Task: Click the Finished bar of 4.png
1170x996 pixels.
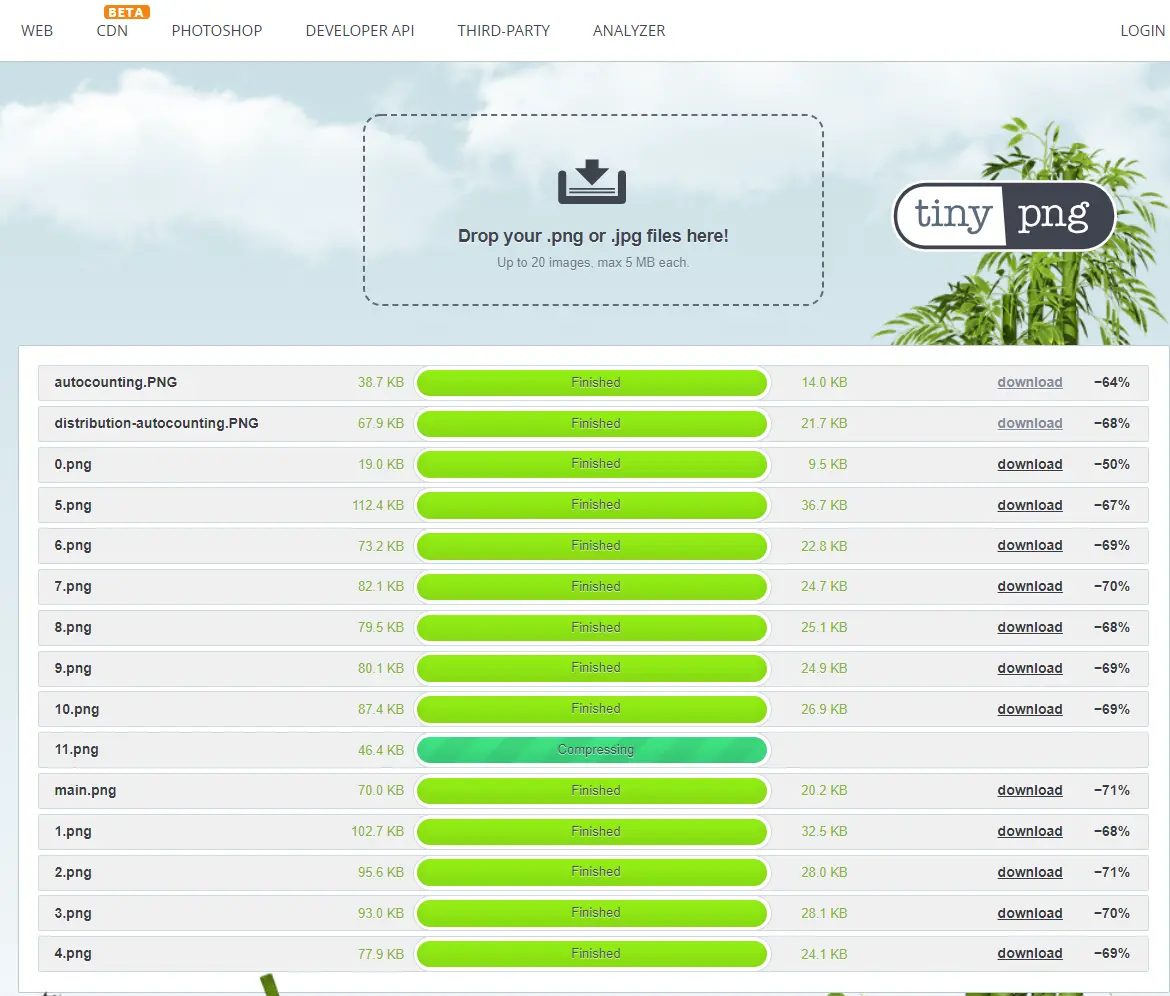Action: coord(592,953)
